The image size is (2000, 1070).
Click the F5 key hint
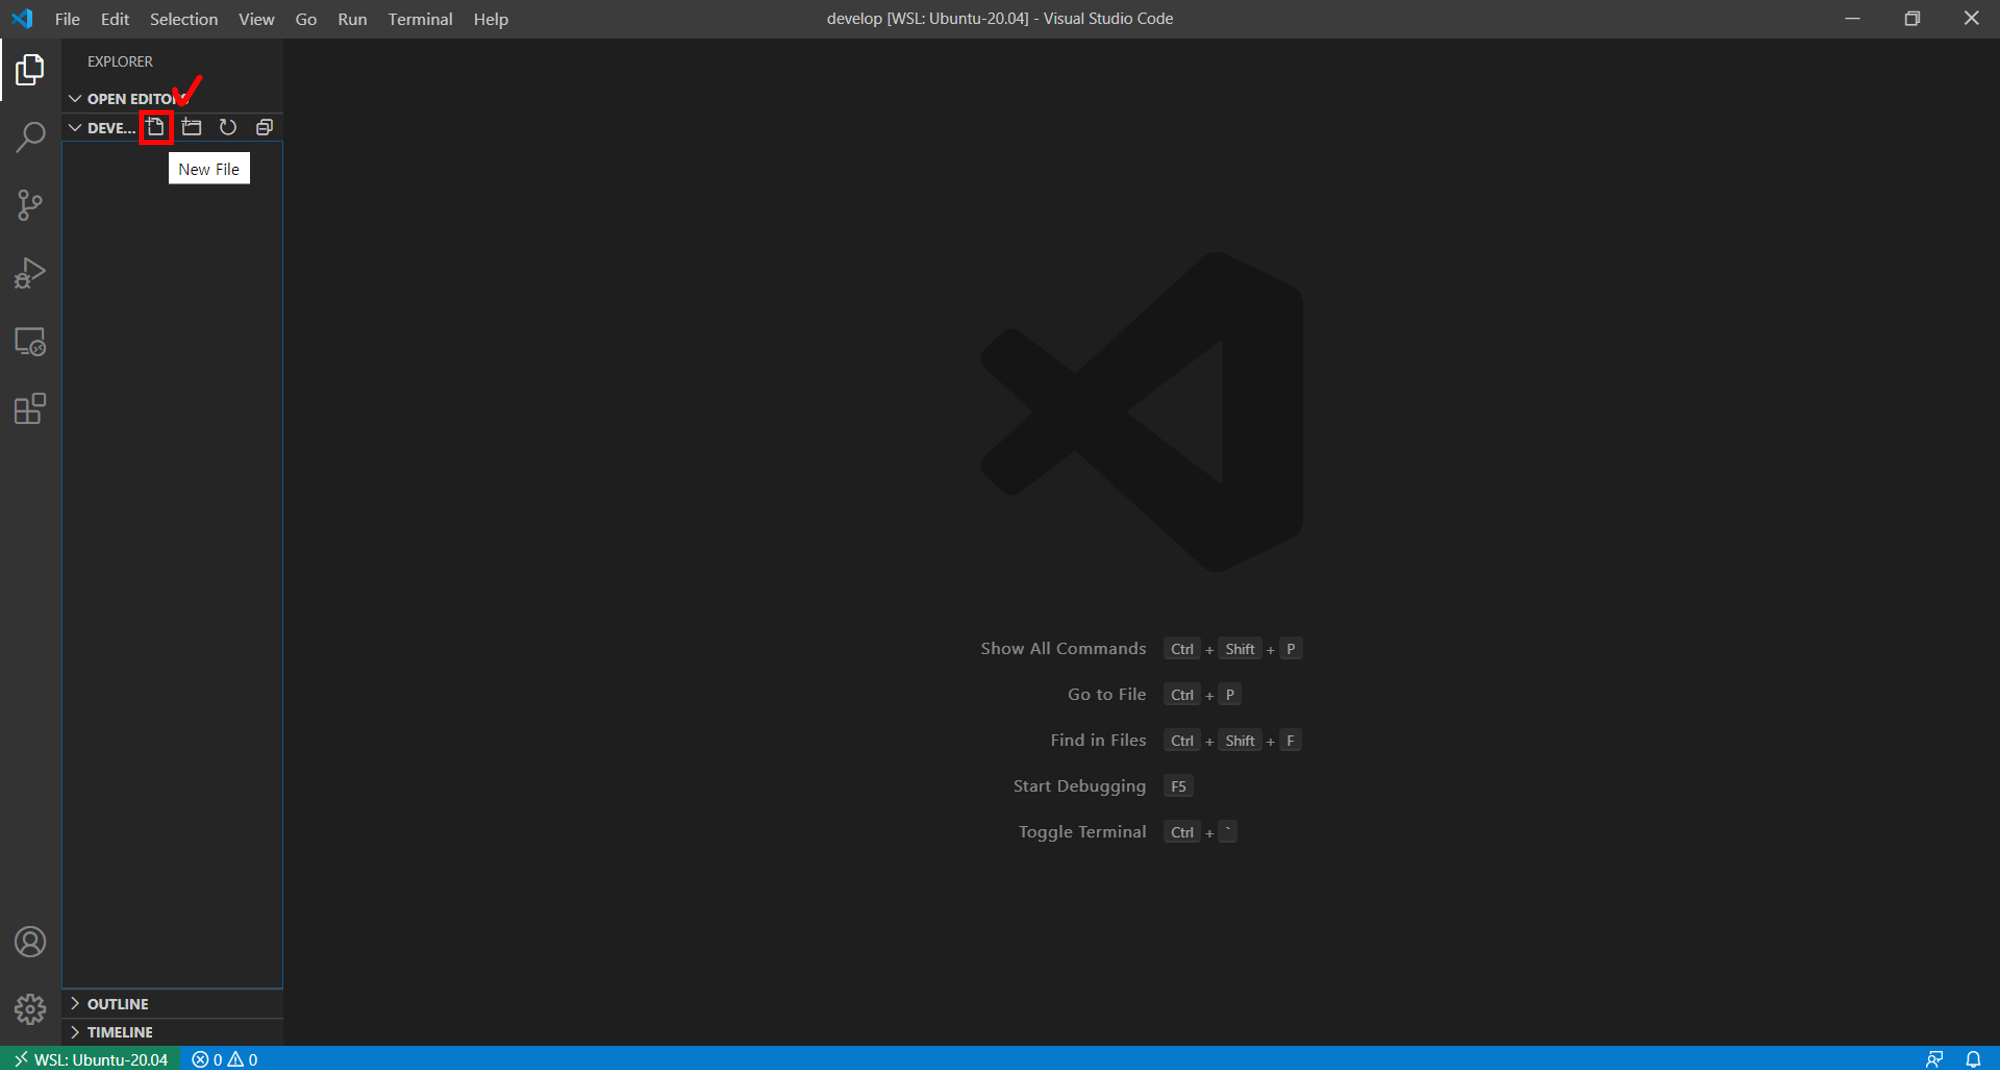coord(1178,786)
